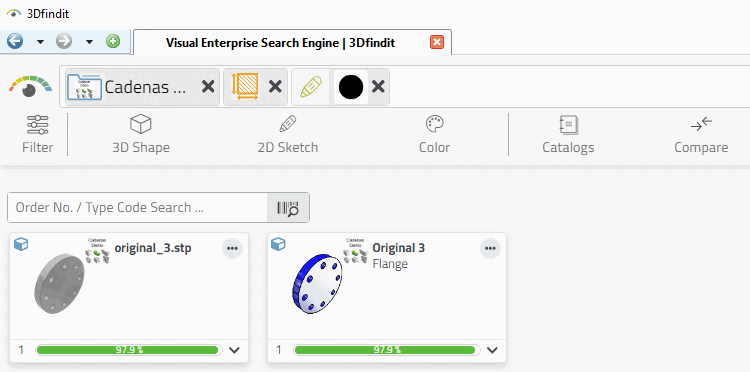Remove the black color filter chip
The image size is (750, 372).
[x=378, y=87]
